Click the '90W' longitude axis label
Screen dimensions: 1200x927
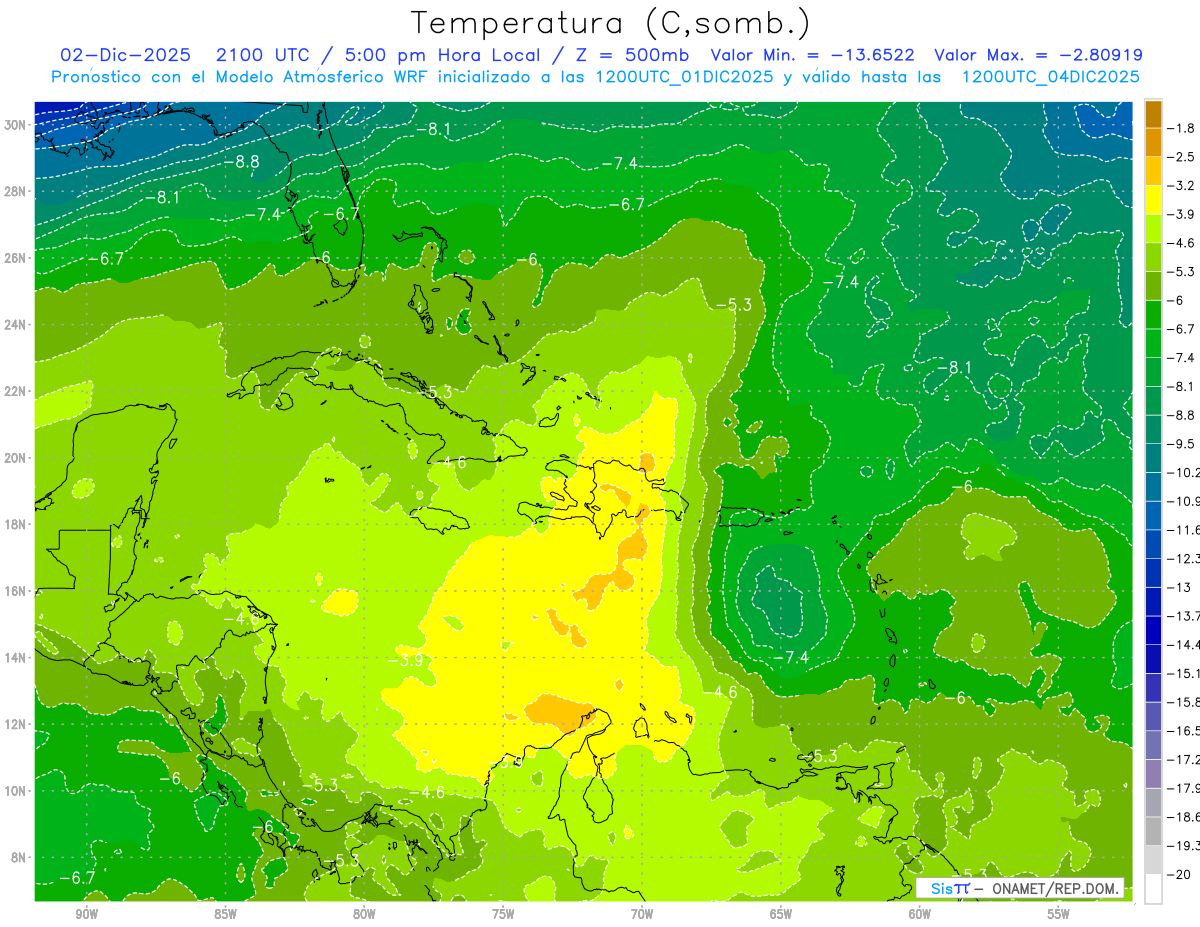pyautogui.click(x=86, y=914)
